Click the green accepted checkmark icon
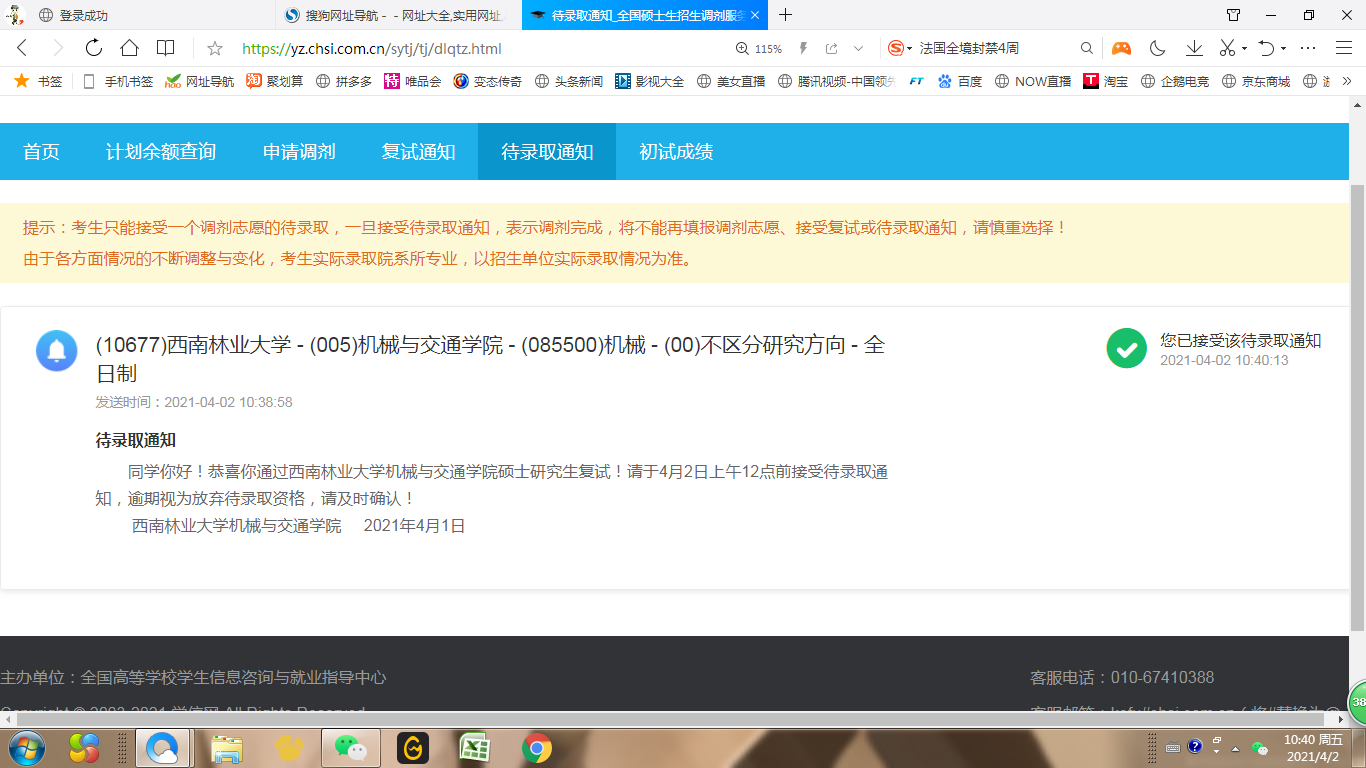Viewport: 1366px width, 768px height. (x=1126, y=348)
